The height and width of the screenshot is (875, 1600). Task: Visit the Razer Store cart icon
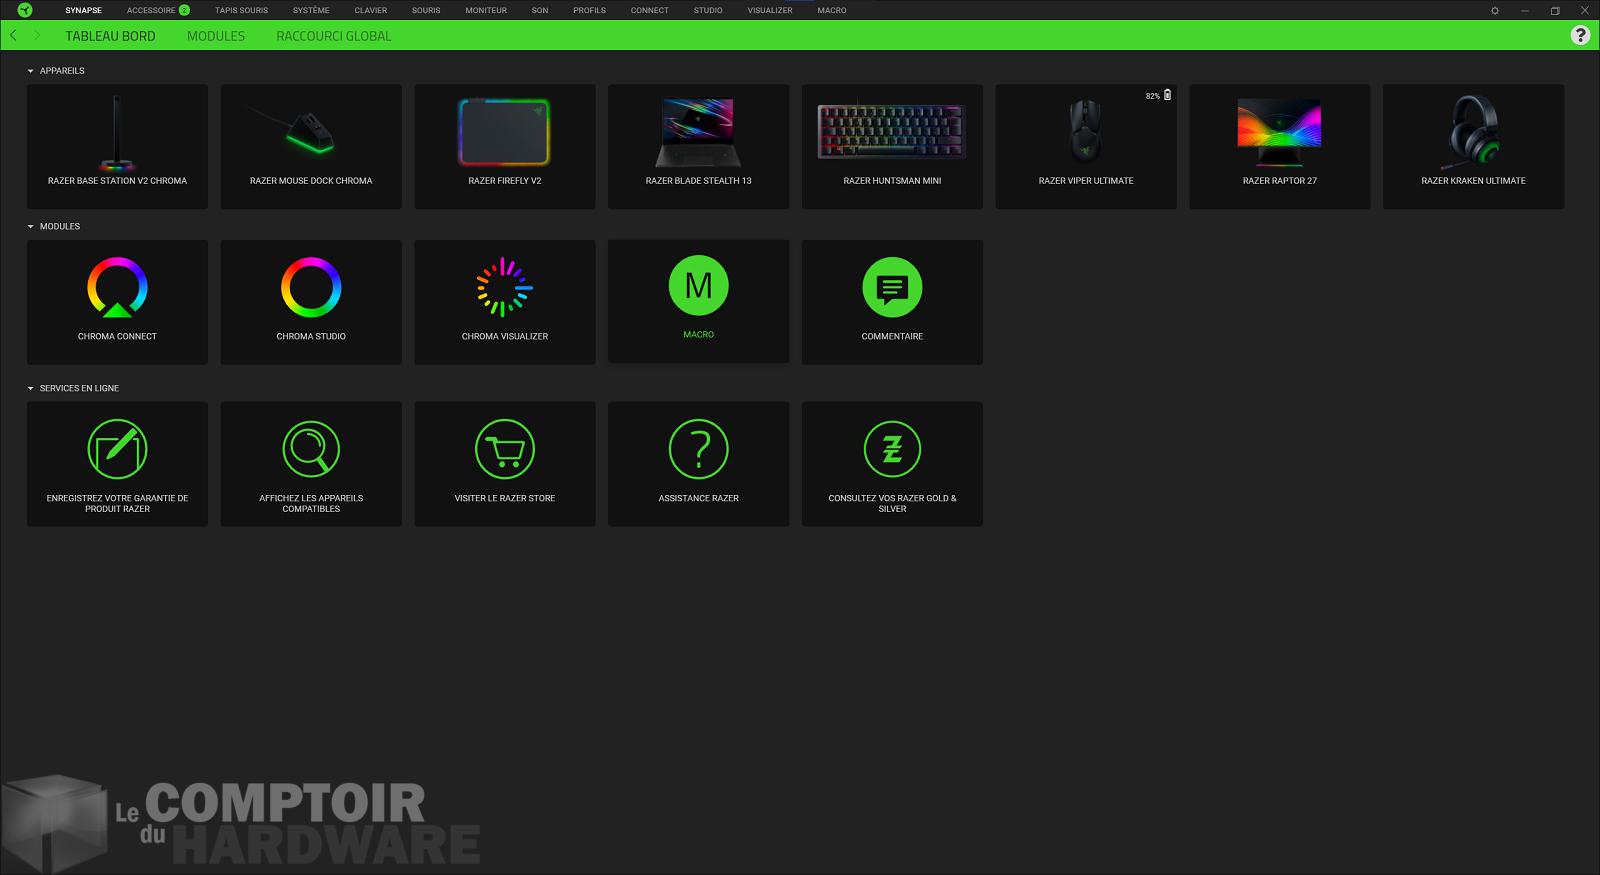pos(505,449)
